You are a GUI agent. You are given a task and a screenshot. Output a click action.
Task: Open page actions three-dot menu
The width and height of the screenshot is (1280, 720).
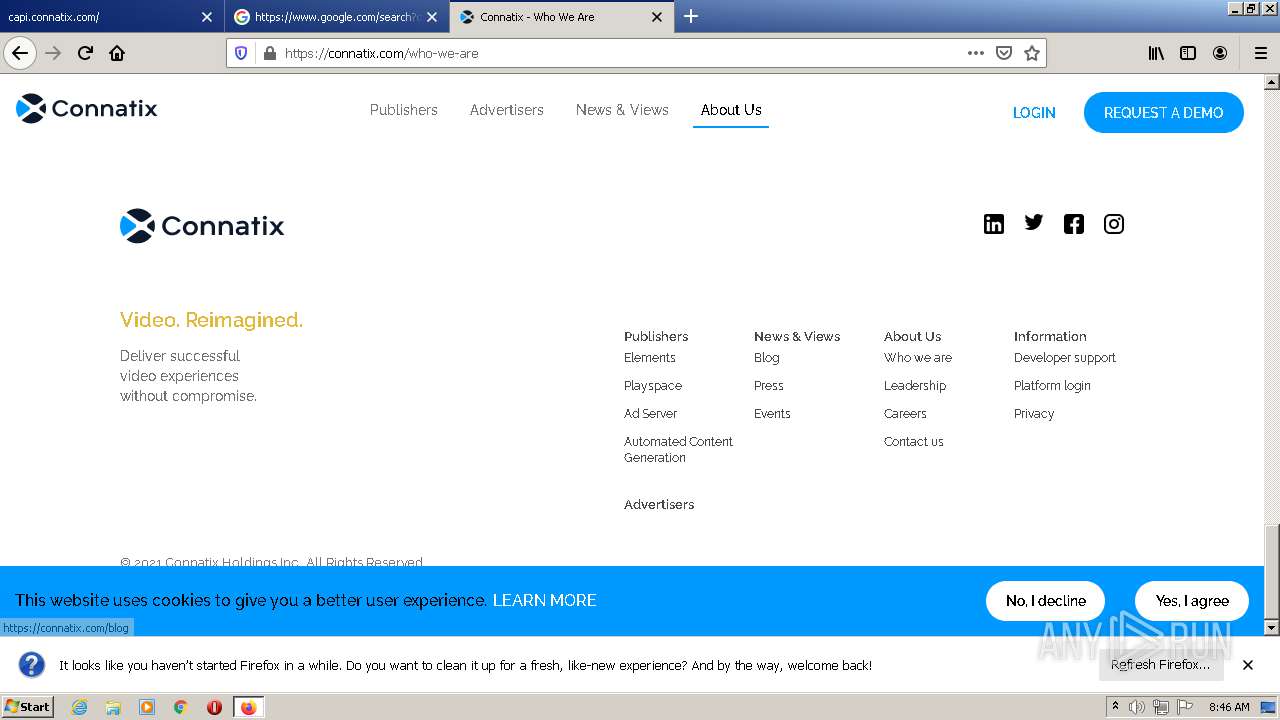[976, 53]
